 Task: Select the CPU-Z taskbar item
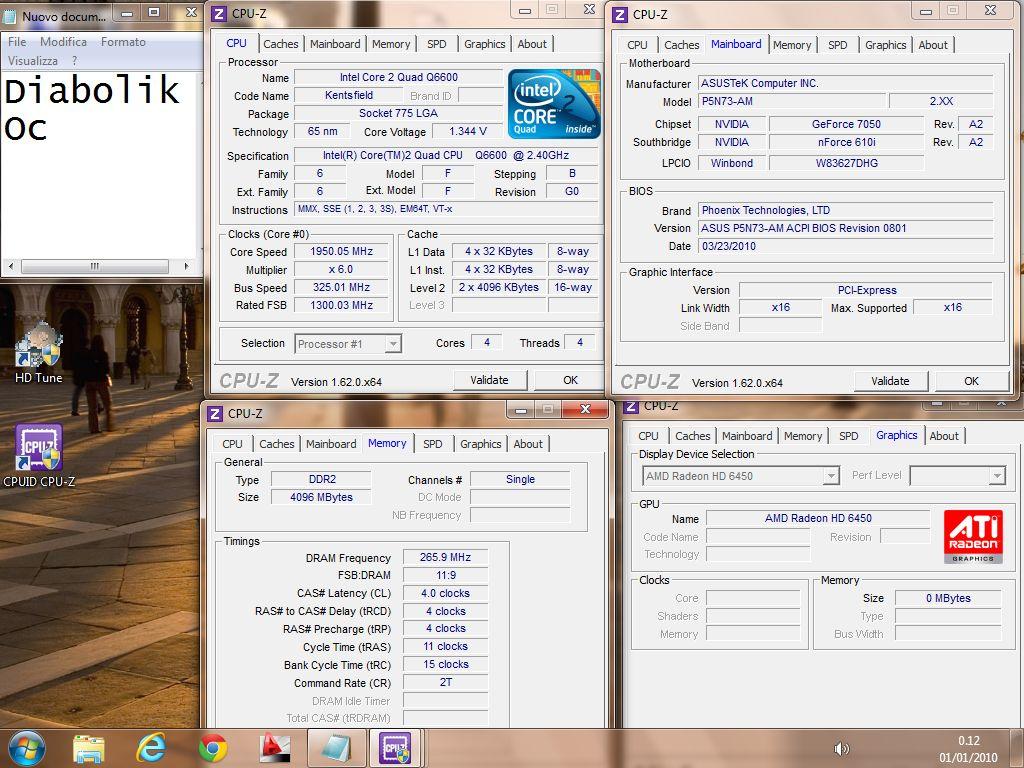pyautogui.click(x=395, y=748)
